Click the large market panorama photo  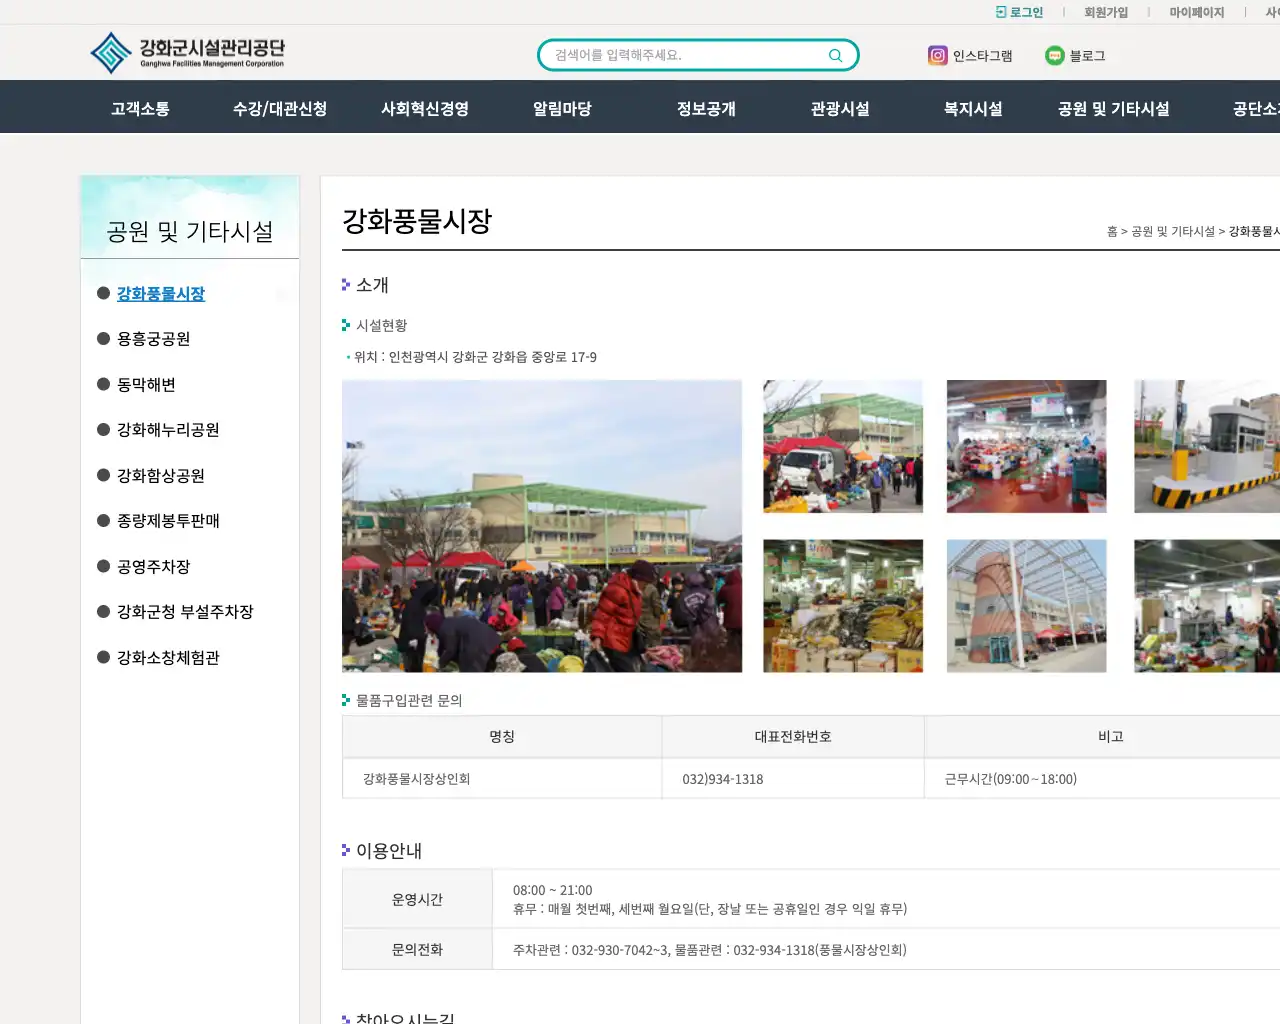[x=542, y=525]
